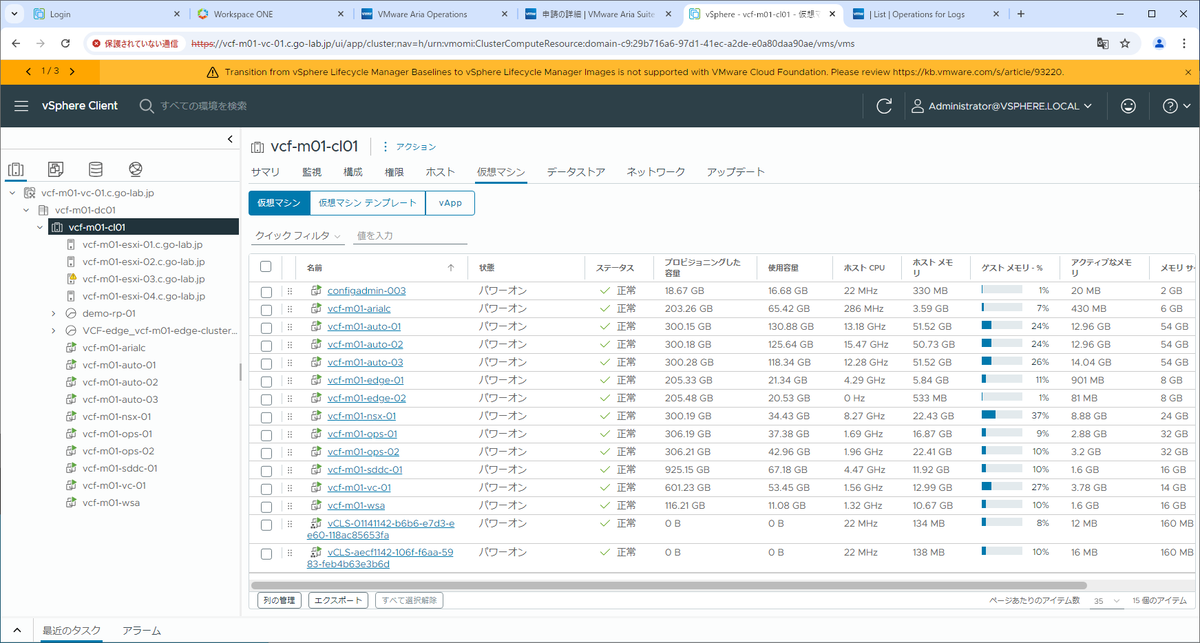Switch to vApp sub-tab

pos(449,203)
